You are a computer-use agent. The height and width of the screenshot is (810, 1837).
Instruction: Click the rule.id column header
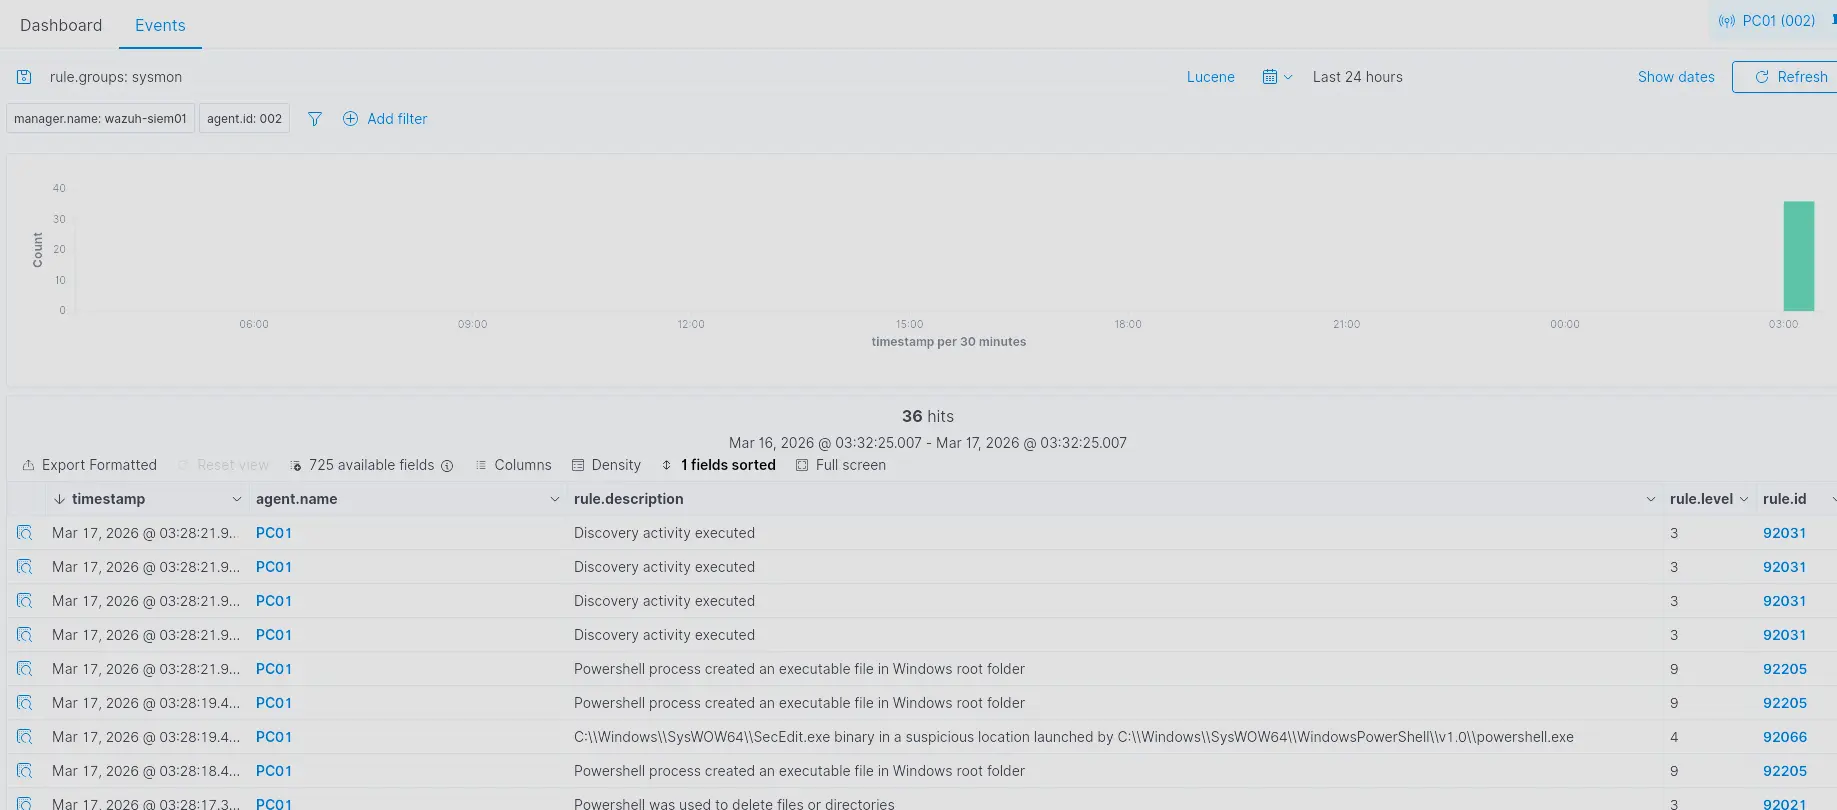coord(1785,499)
